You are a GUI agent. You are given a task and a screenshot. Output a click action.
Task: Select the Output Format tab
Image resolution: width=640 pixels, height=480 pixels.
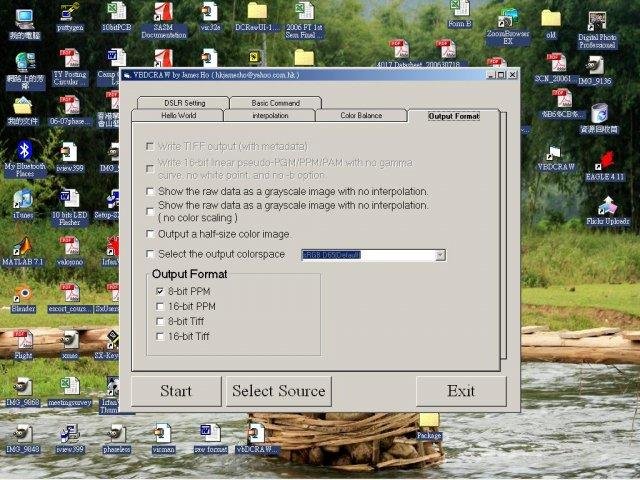[453, 116]
